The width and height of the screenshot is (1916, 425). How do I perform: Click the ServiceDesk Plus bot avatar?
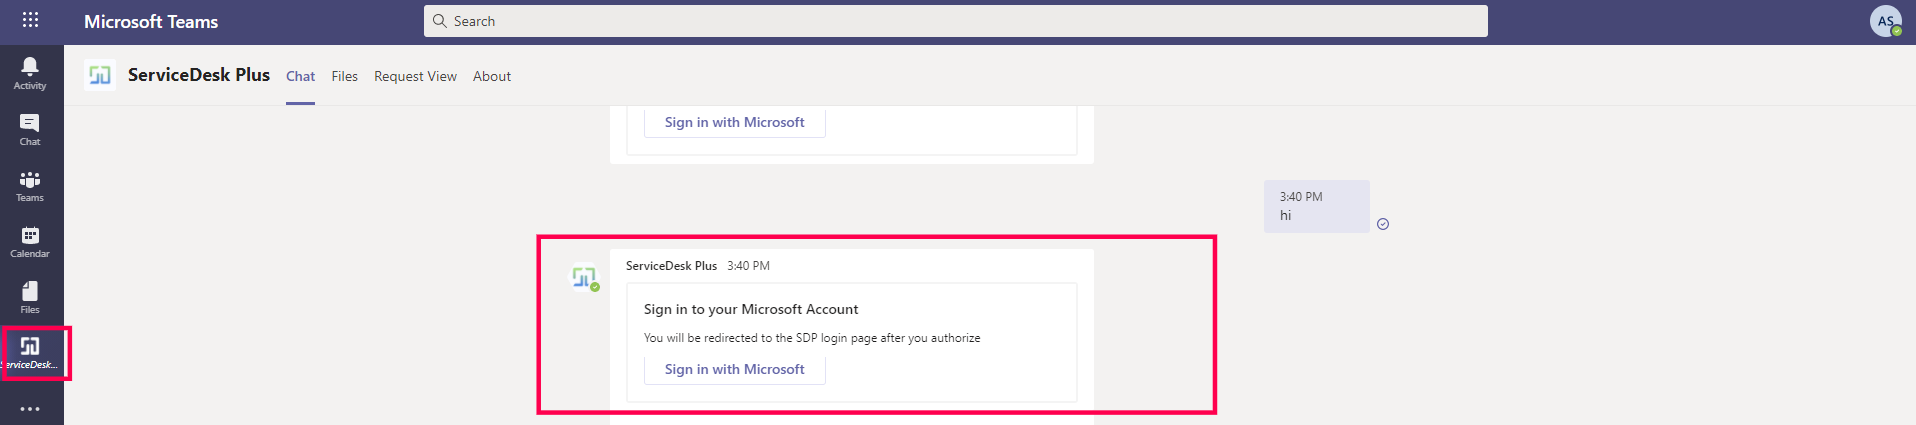[x=585, y=277]
